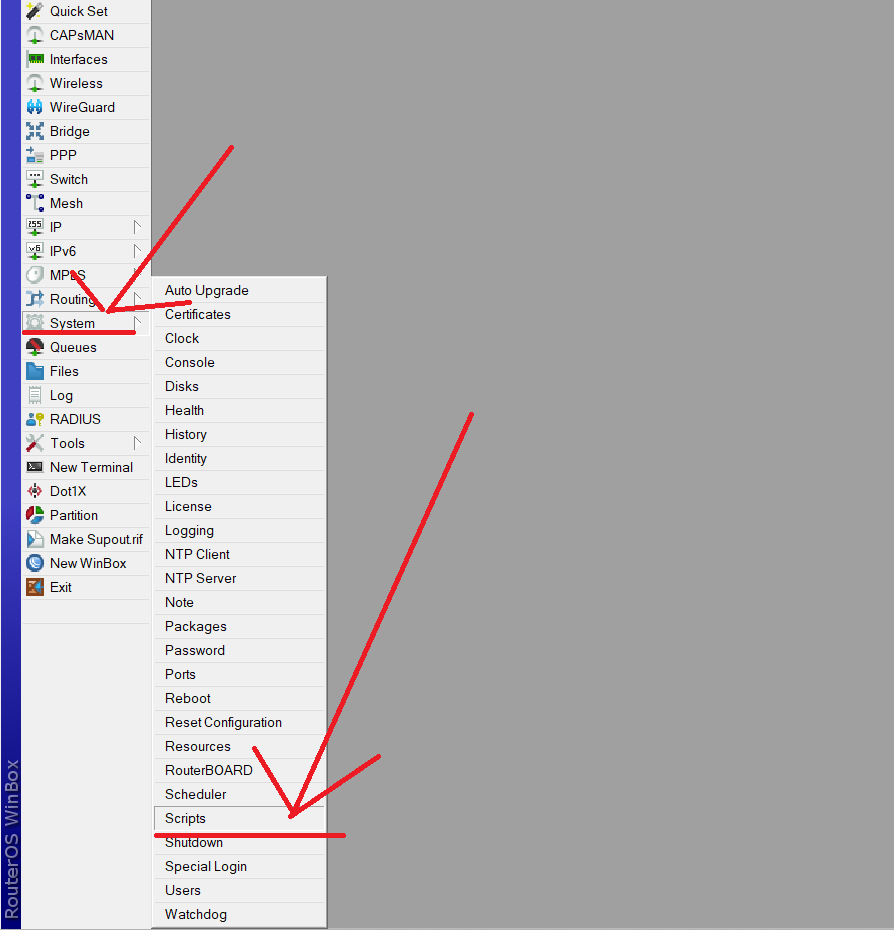The width and height of the screenshot is (894, 930).
Task: Select Reset Configuration entry
Action: coord(240,723)
